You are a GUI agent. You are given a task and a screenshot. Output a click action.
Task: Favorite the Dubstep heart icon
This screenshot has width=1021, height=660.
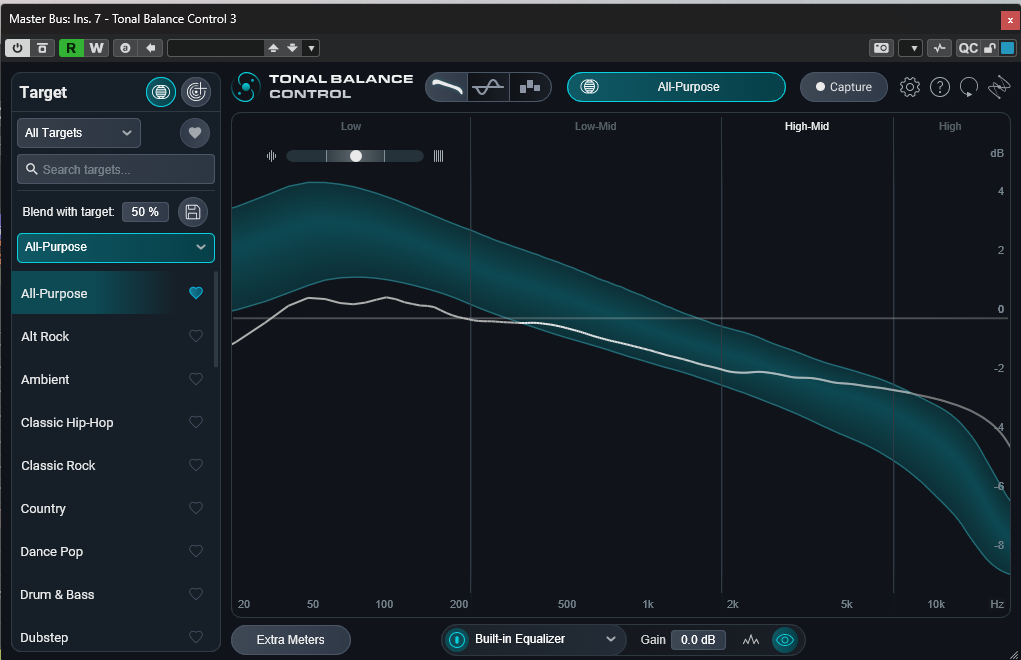[x=196, y=637]
